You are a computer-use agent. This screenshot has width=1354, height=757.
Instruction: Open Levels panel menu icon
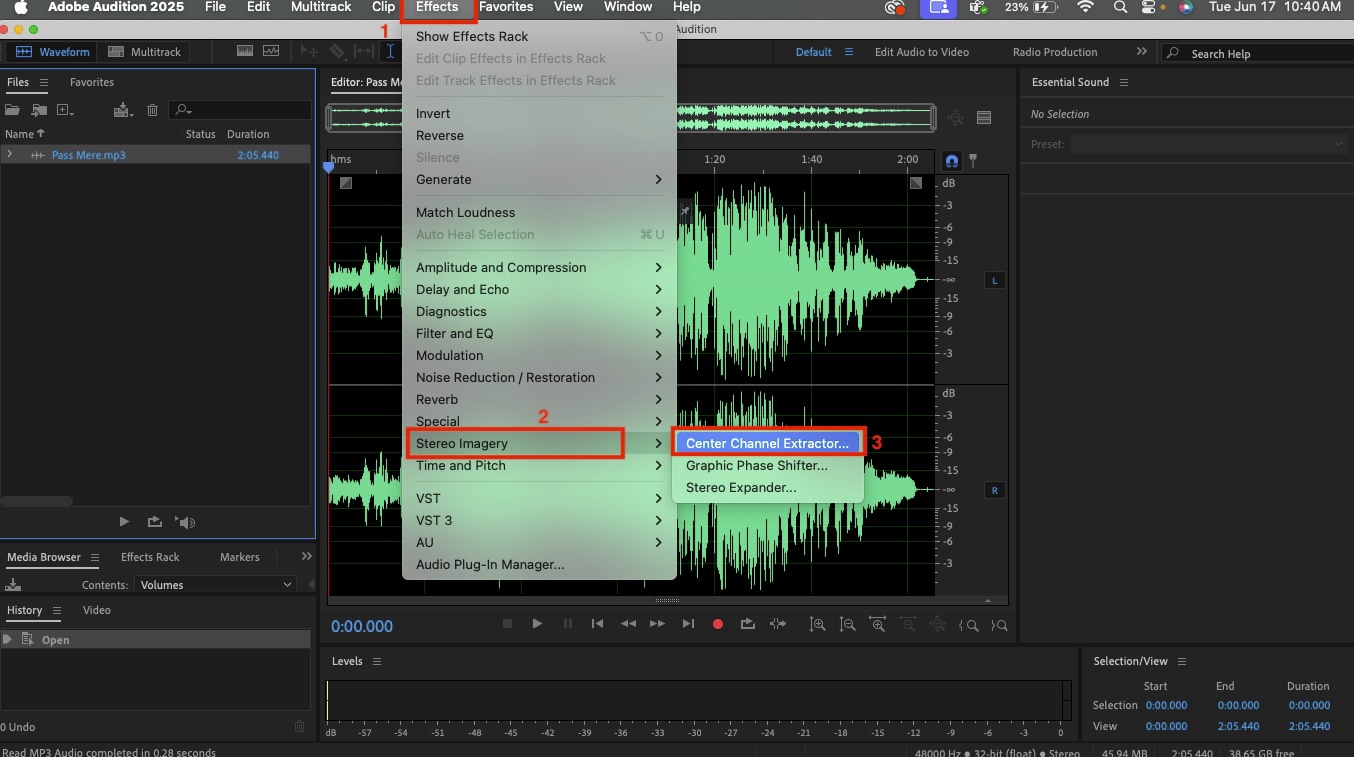coord(376,661)
